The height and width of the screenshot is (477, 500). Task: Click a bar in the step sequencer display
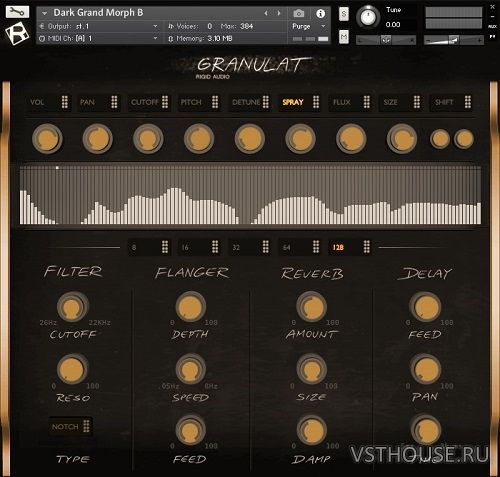click(250, 195)
